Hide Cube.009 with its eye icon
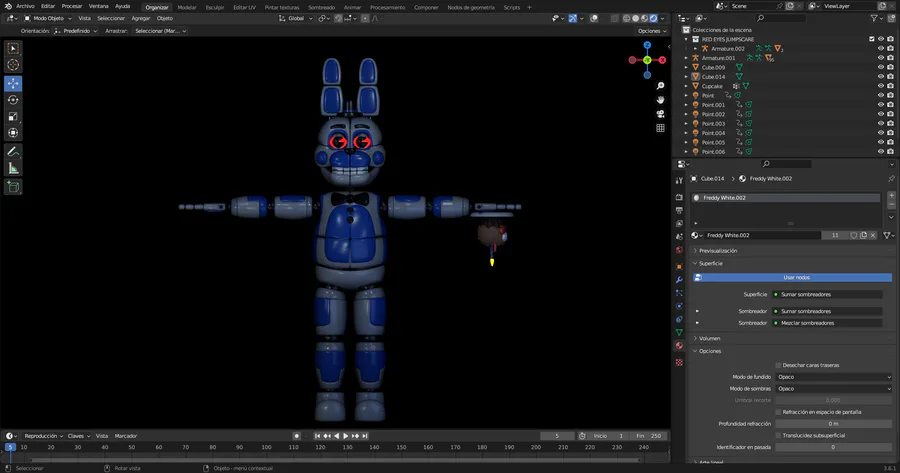Screen dimensions: 900x473 (881, 67)
